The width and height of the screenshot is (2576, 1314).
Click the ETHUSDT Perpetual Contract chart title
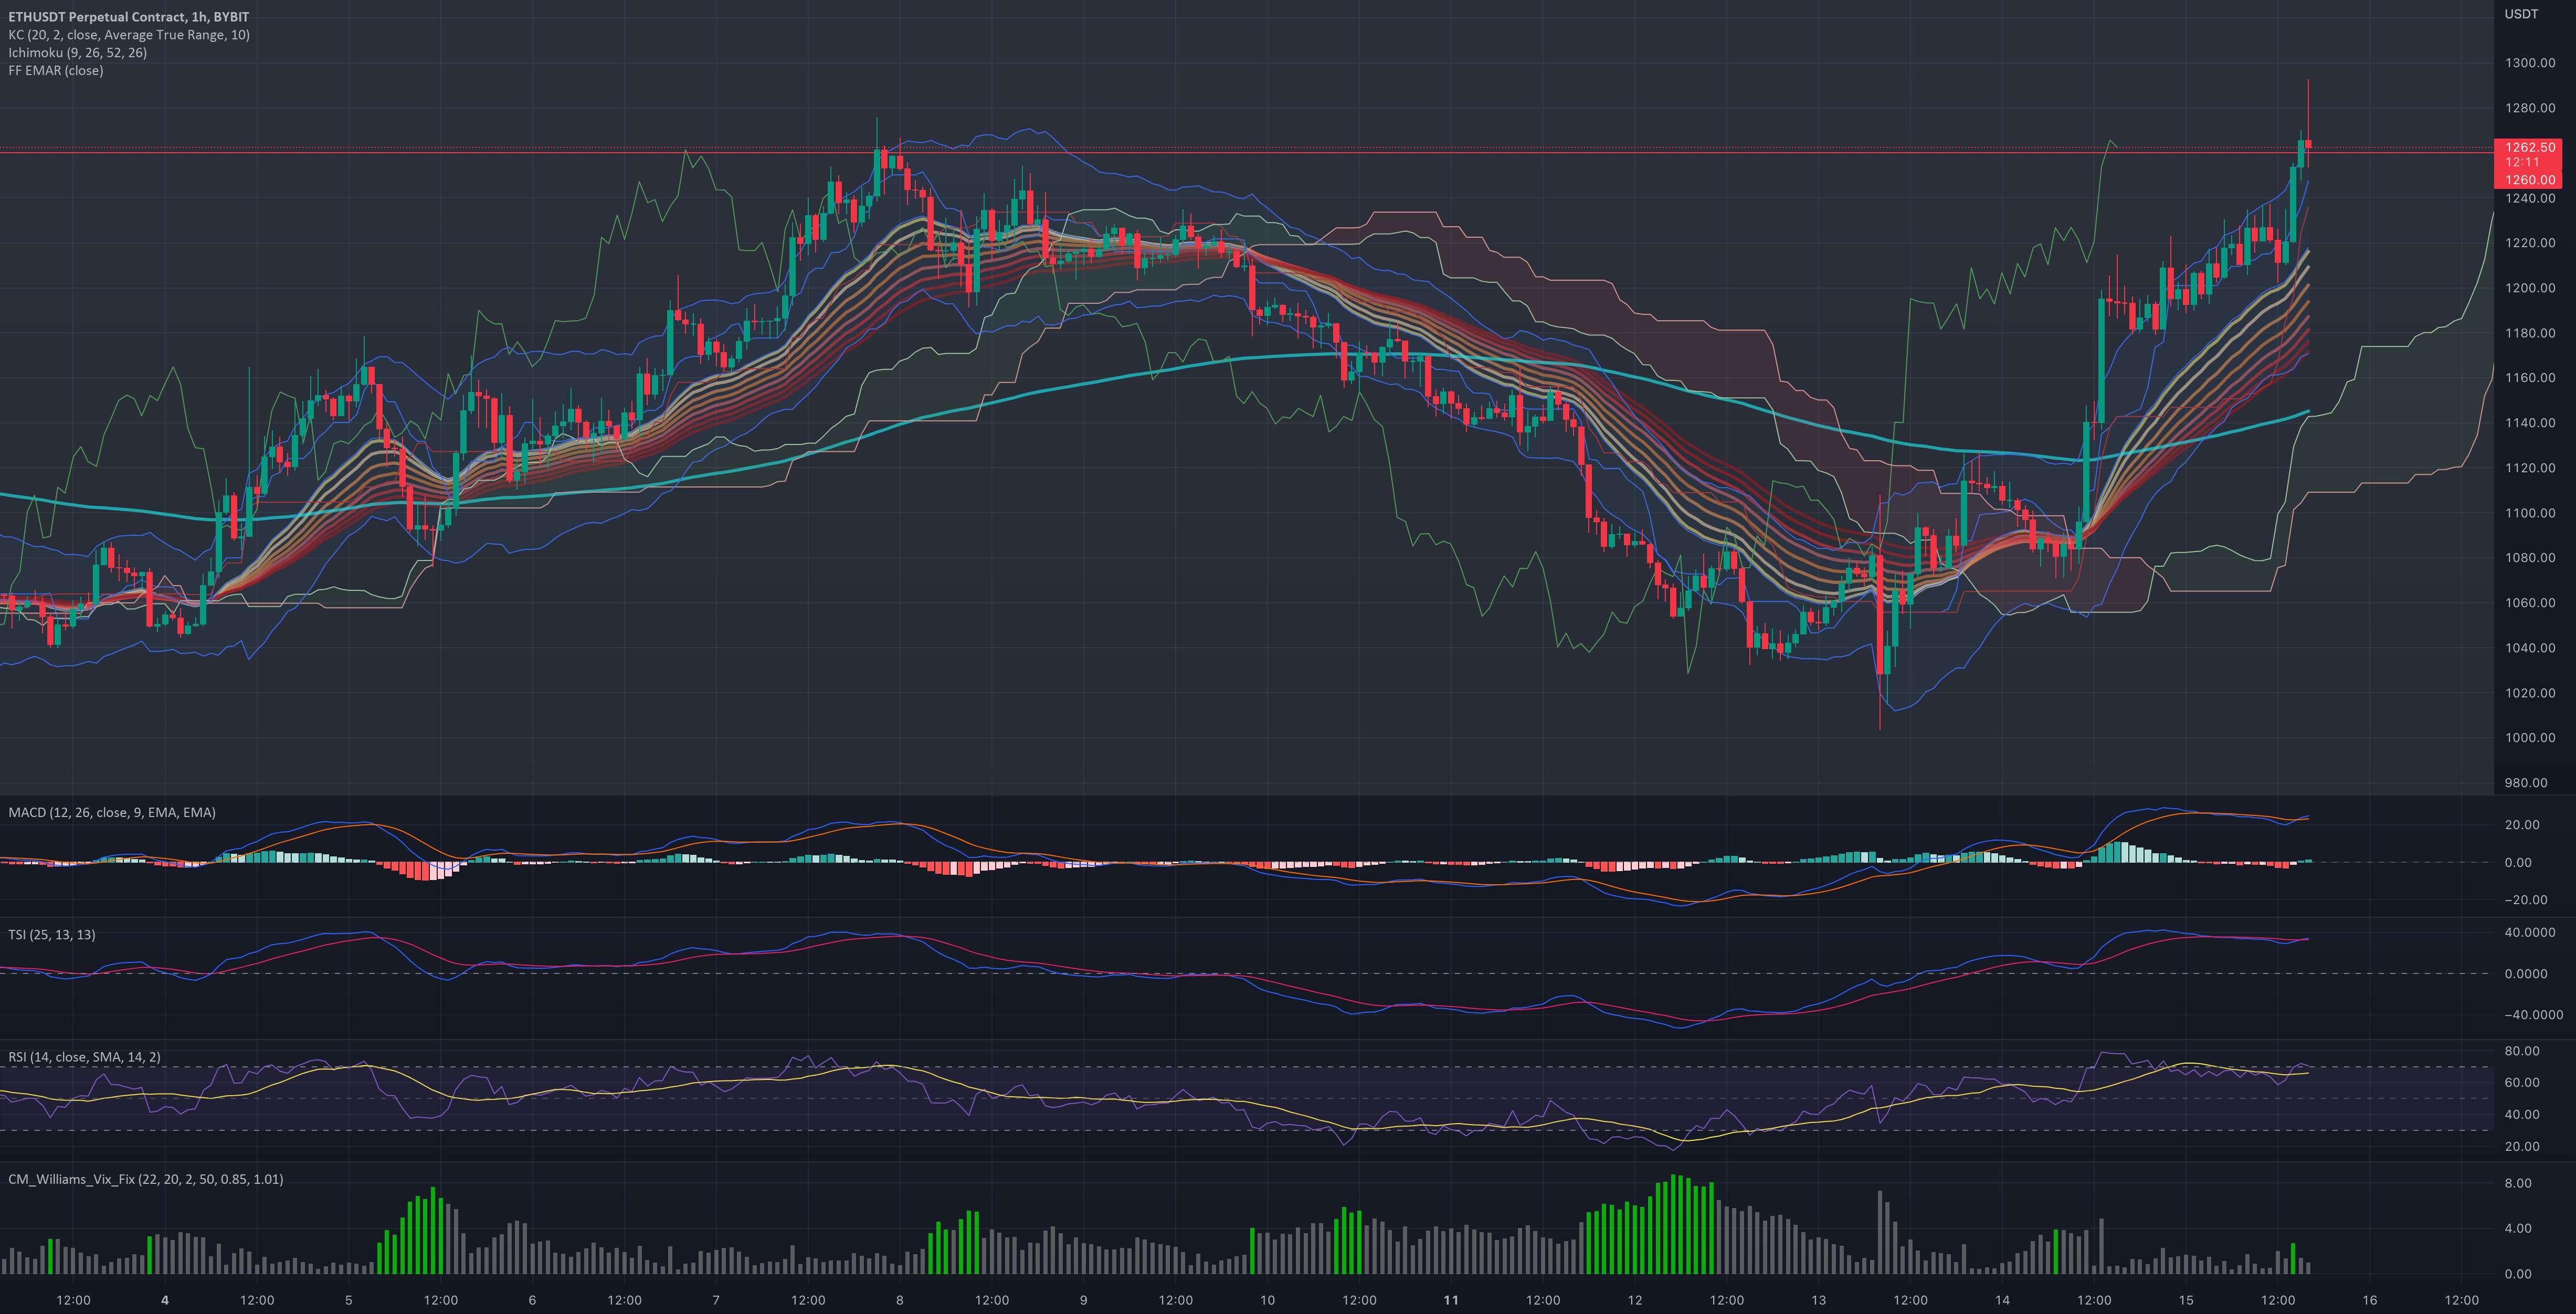click(x=128, y=17)
